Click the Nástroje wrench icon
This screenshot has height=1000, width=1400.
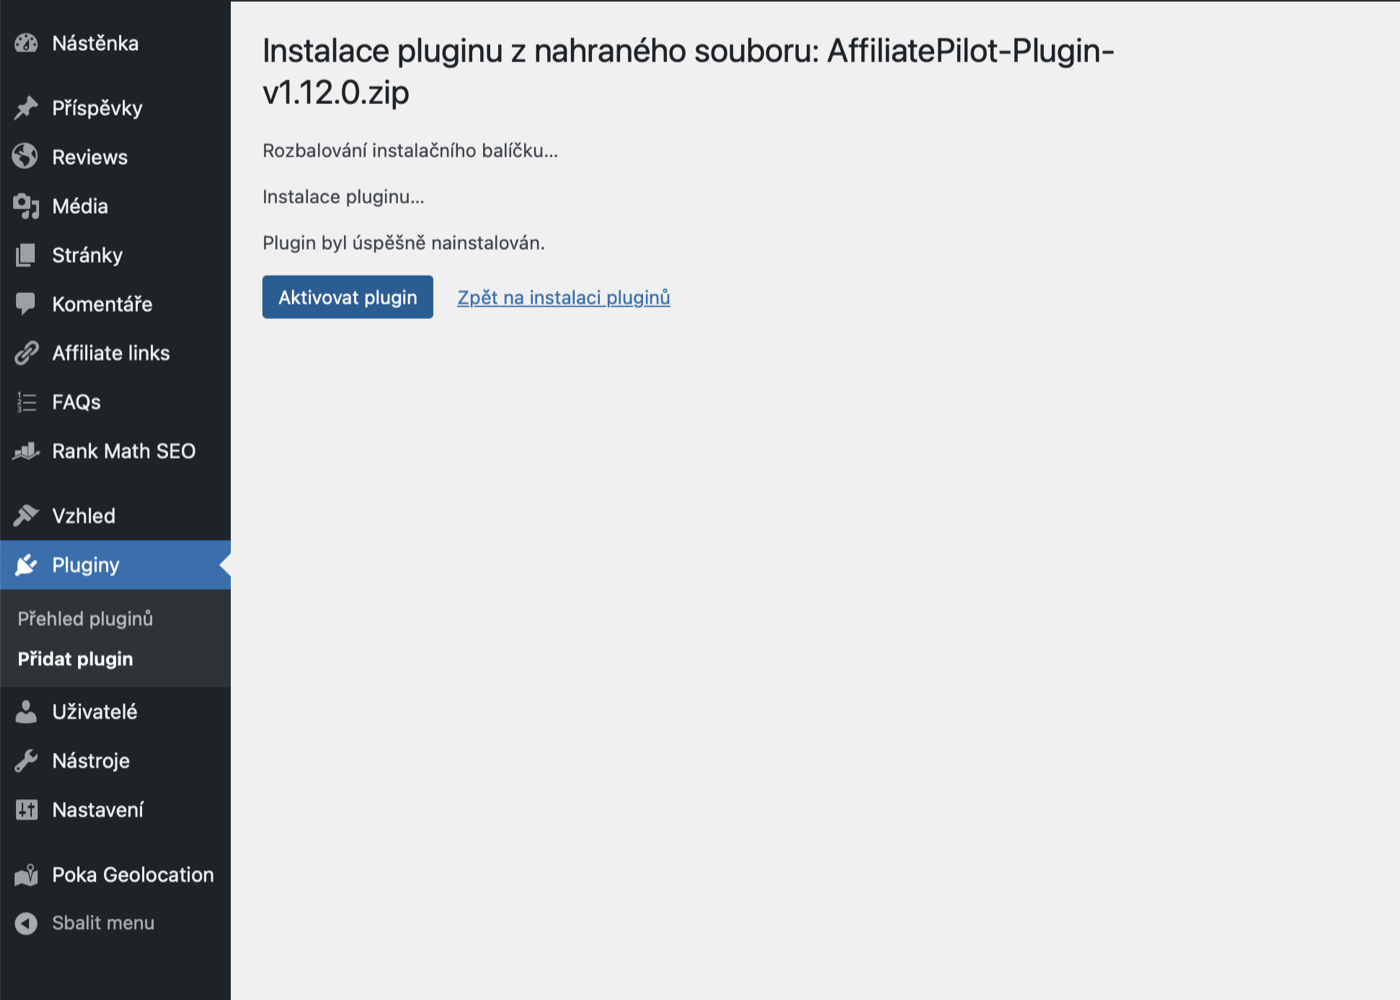pos(26,761)
